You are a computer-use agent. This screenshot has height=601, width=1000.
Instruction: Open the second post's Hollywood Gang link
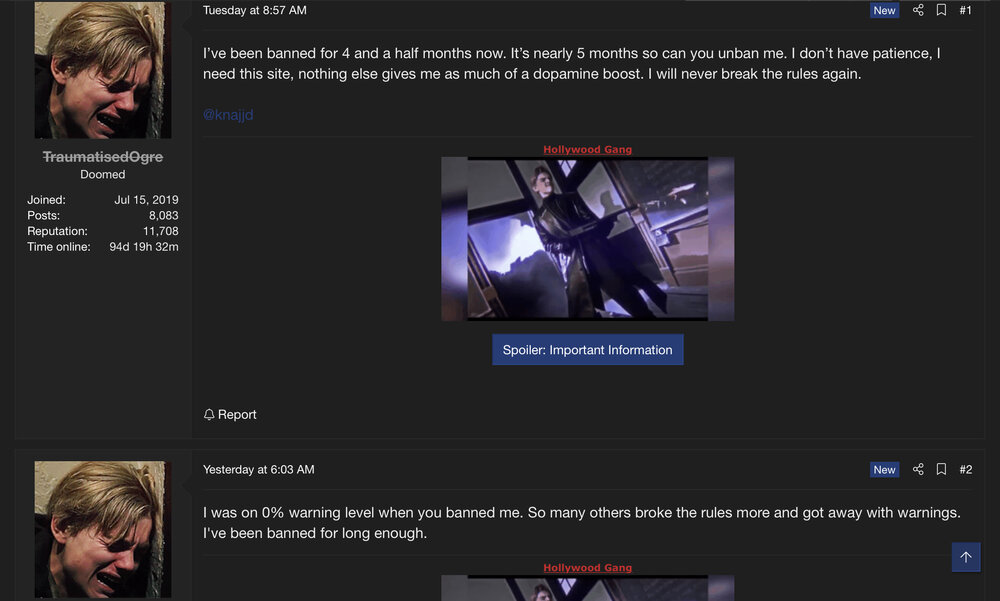coord(587,568)
